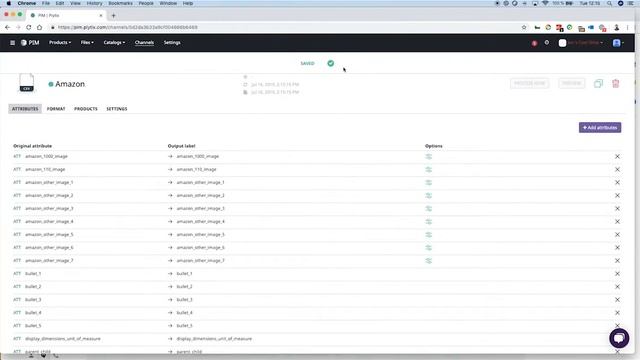Switch to the Format tab

(56, 109)
